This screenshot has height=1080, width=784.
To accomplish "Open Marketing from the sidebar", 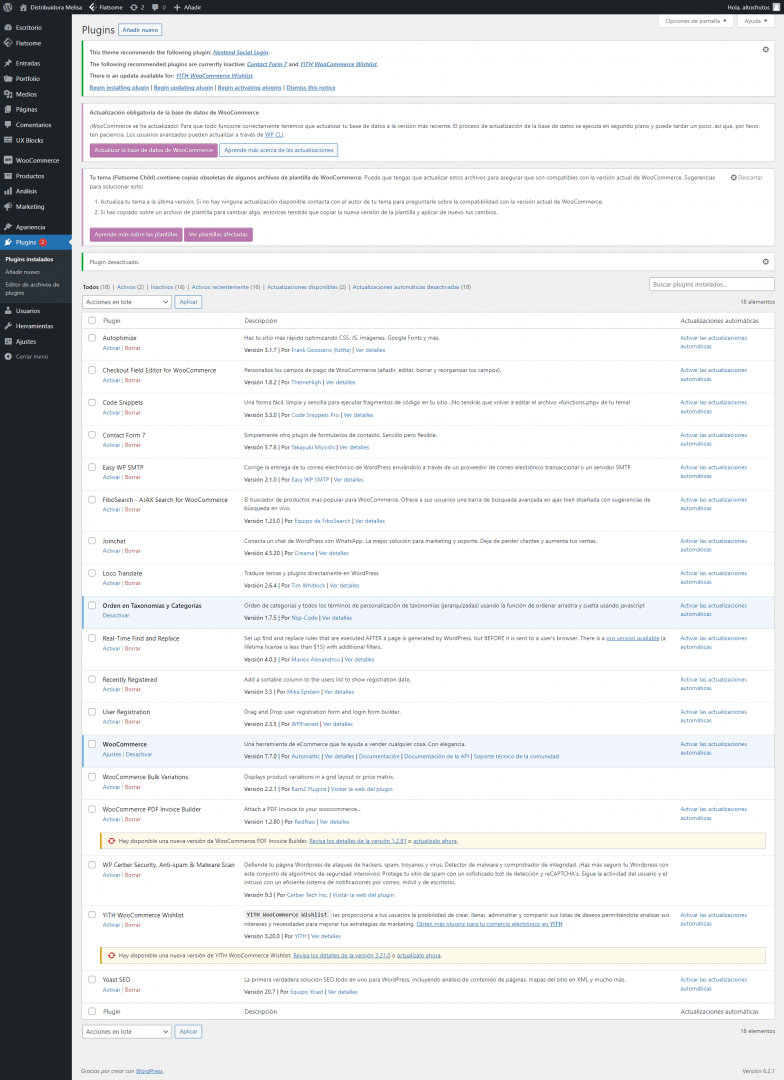I will (30, 207).
